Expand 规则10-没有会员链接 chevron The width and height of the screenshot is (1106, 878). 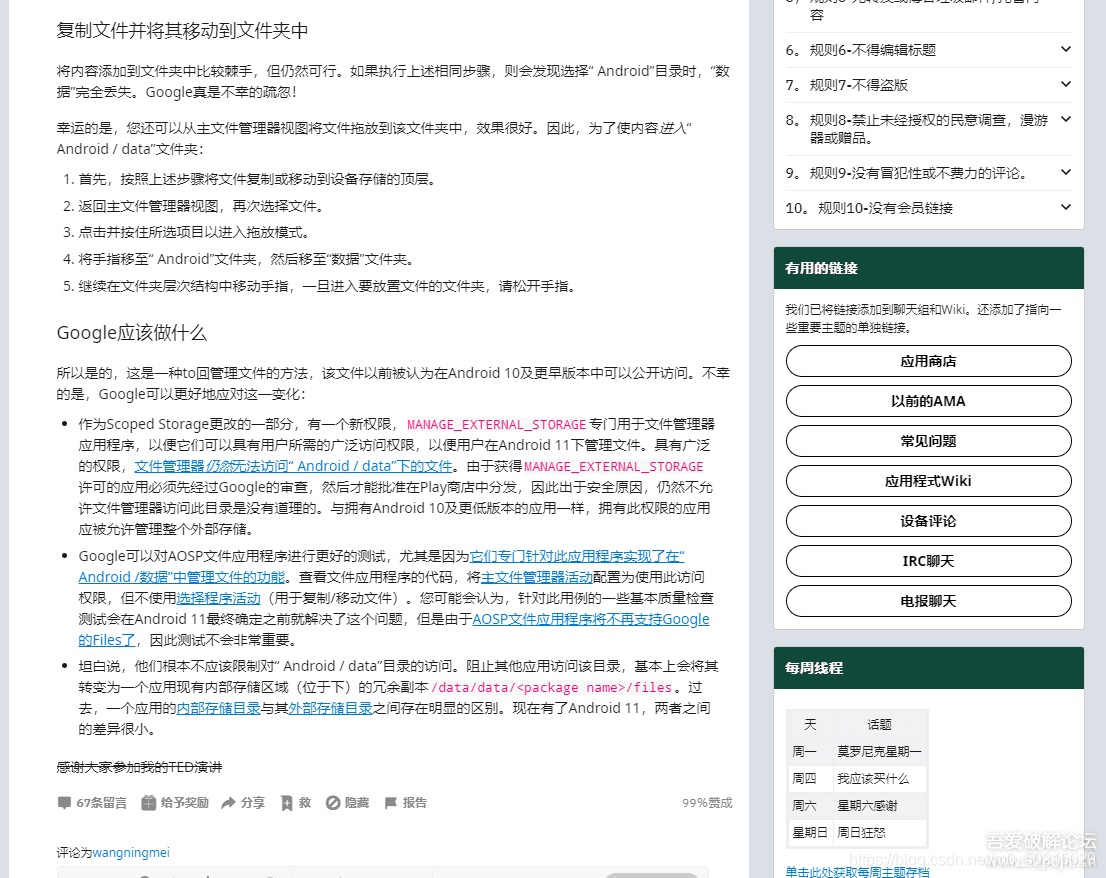pyautogui.click(x=1066, y=207)
